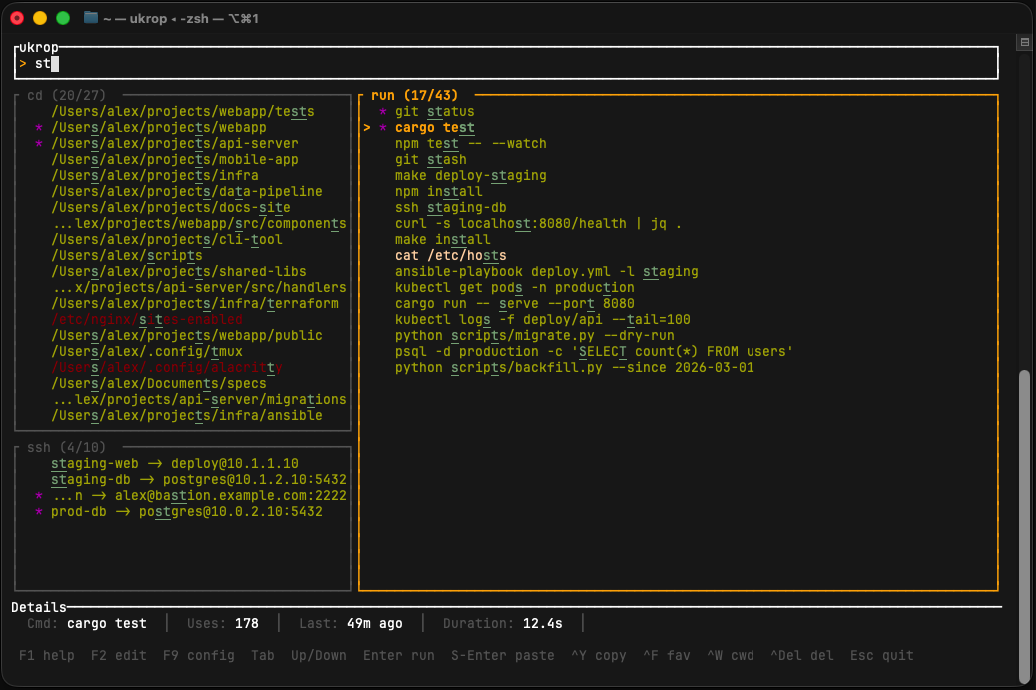Click the '^Y copy' hint
Image resolution: width=1036 pixels, height=690 pixels.
click(x=599, y=656)
